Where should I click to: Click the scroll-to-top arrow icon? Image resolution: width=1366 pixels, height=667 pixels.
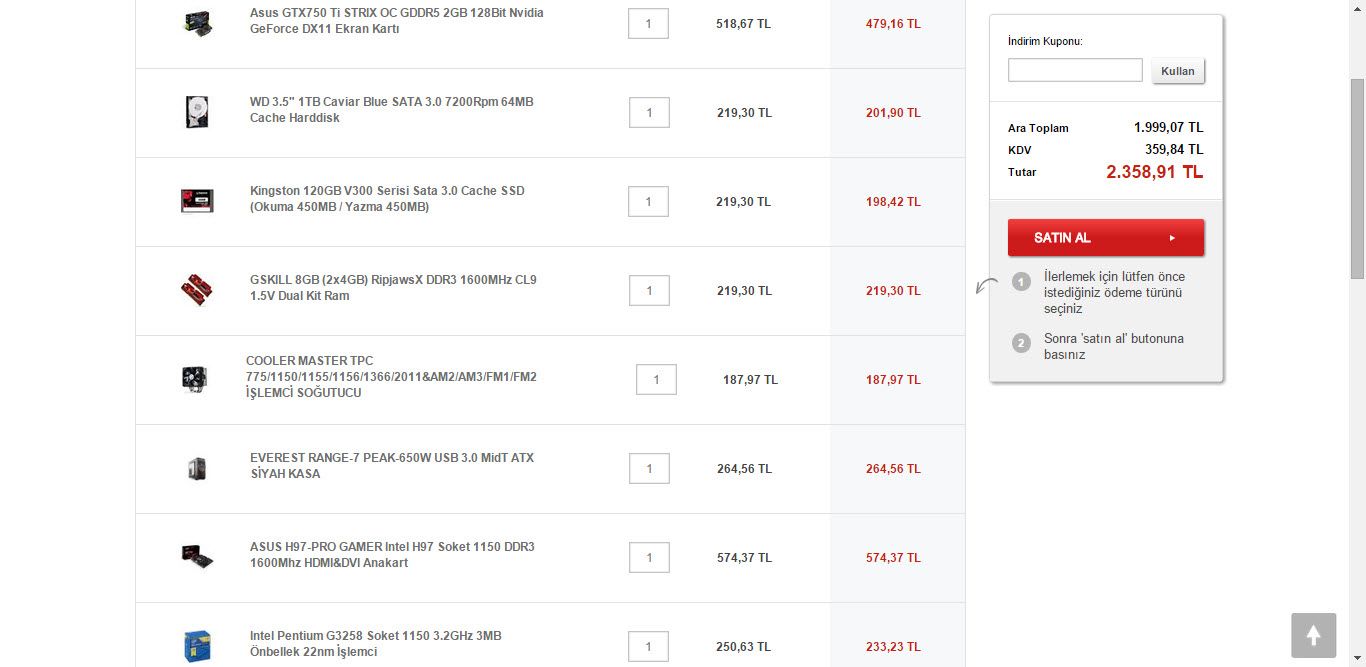click(1313, 635)
